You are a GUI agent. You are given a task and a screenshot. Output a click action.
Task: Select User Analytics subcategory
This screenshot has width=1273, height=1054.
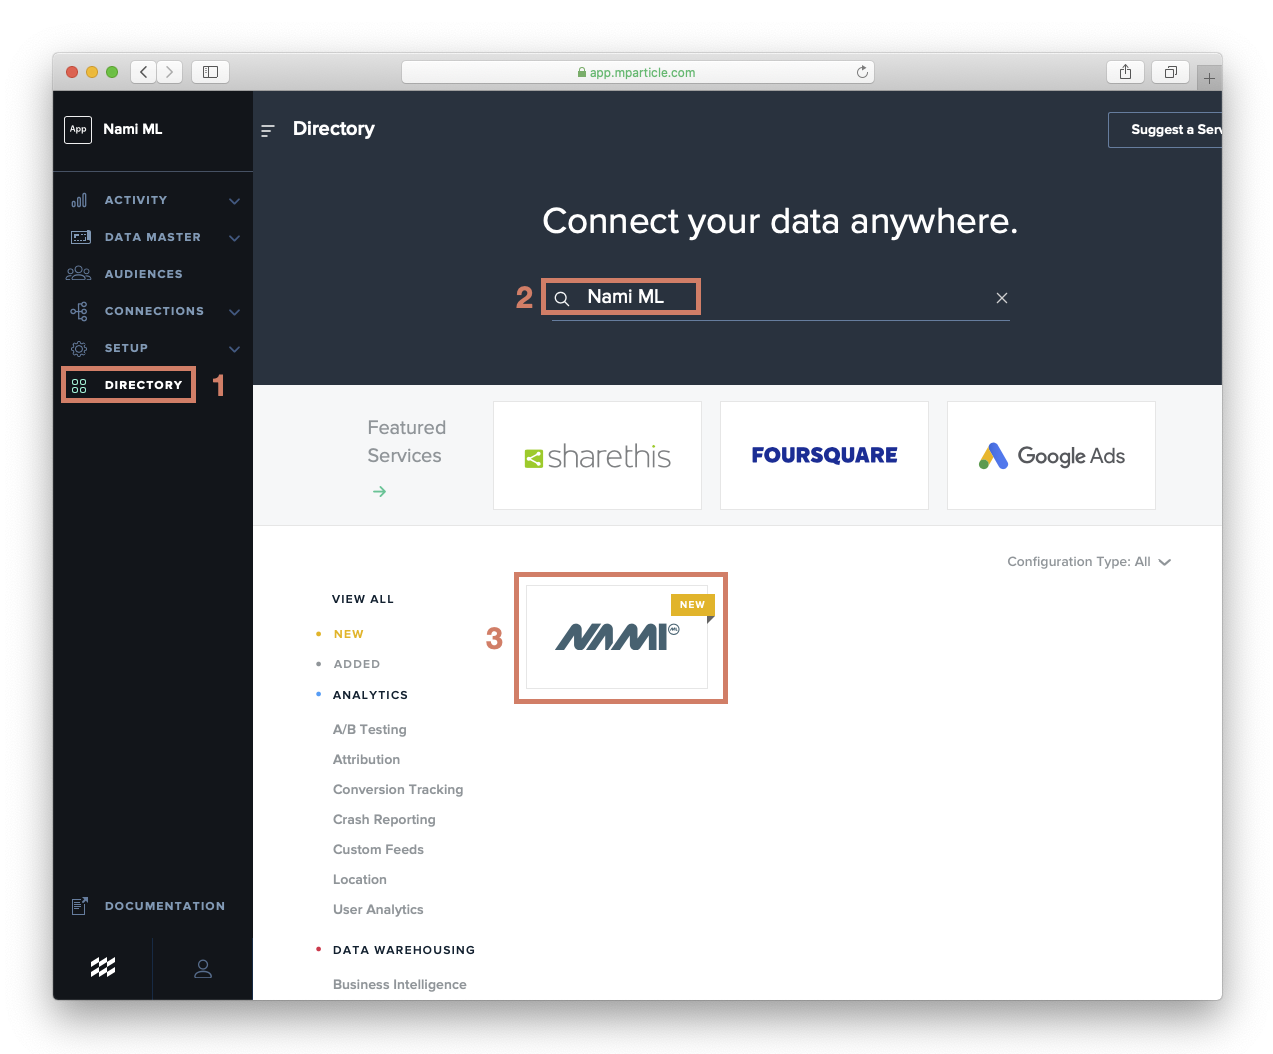click(x=378, y=910)
